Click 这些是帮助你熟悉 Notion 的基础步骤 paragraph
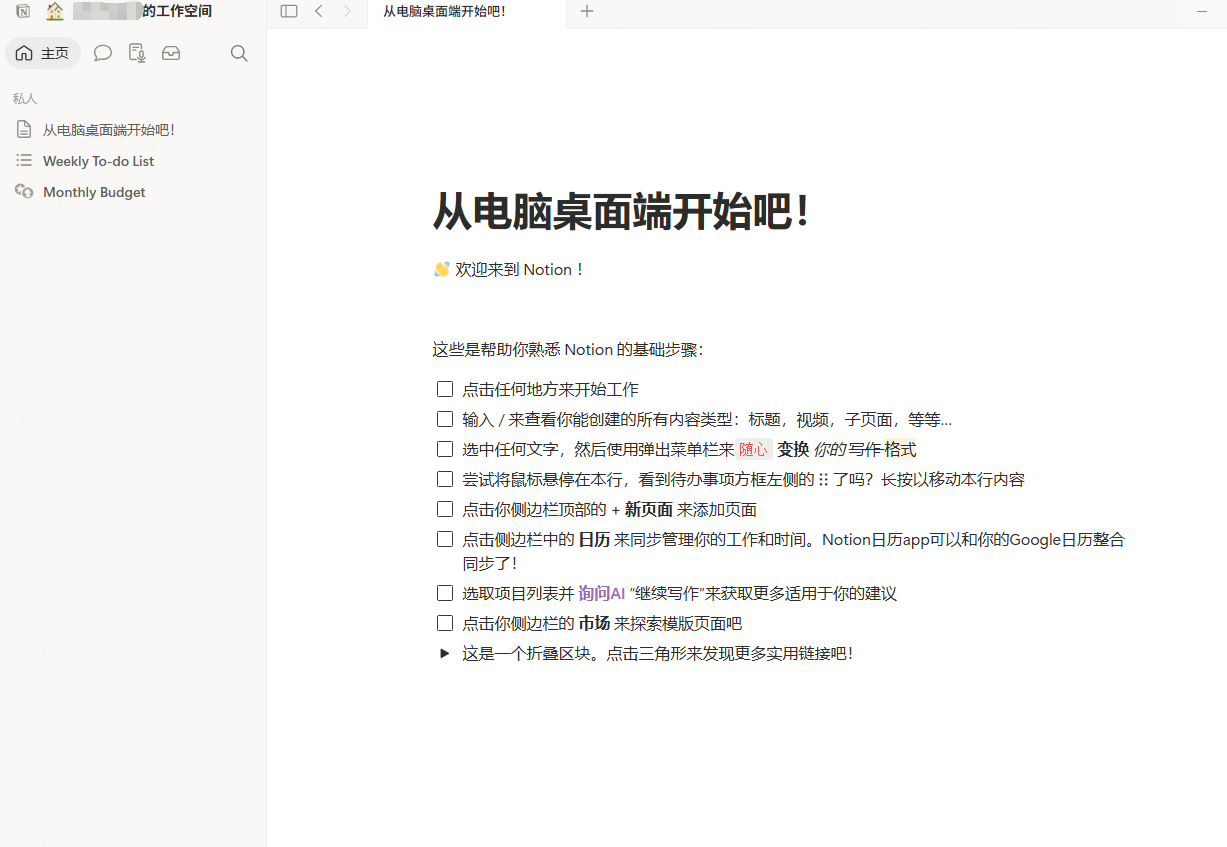 568,349
